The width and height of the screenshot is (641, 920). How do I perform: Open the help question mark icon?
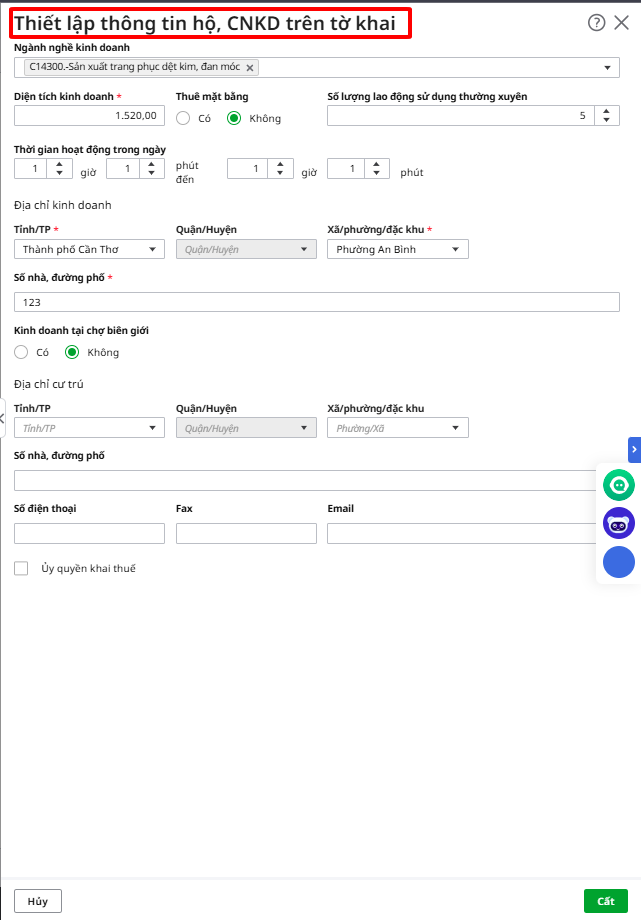point(597,23)
